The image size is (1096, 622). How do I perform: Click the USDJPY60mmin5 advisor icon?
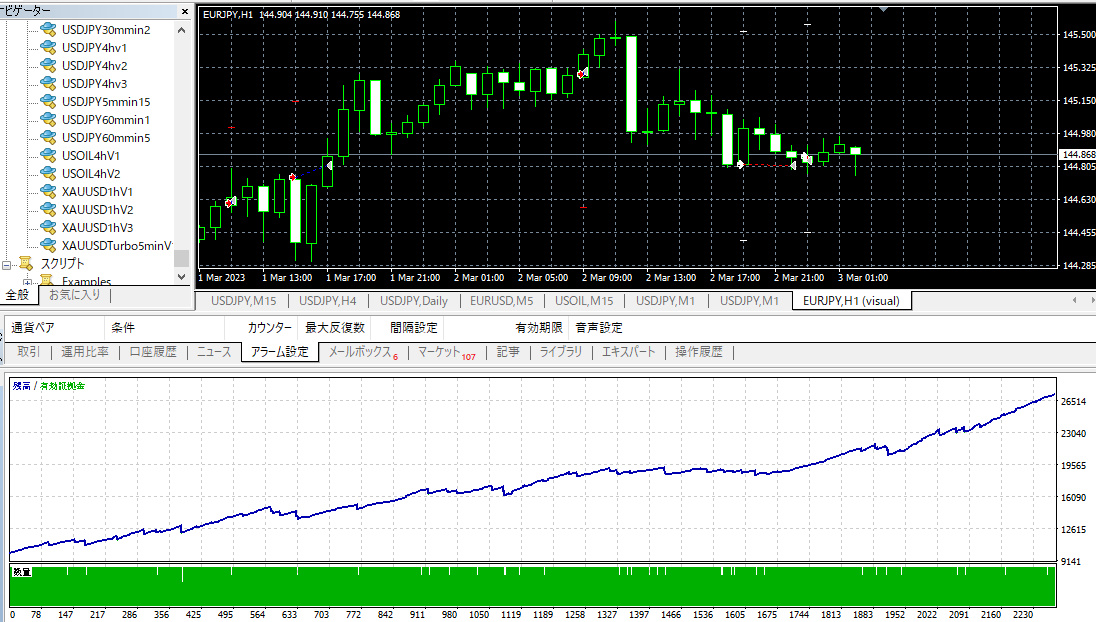tap(48, 137)
